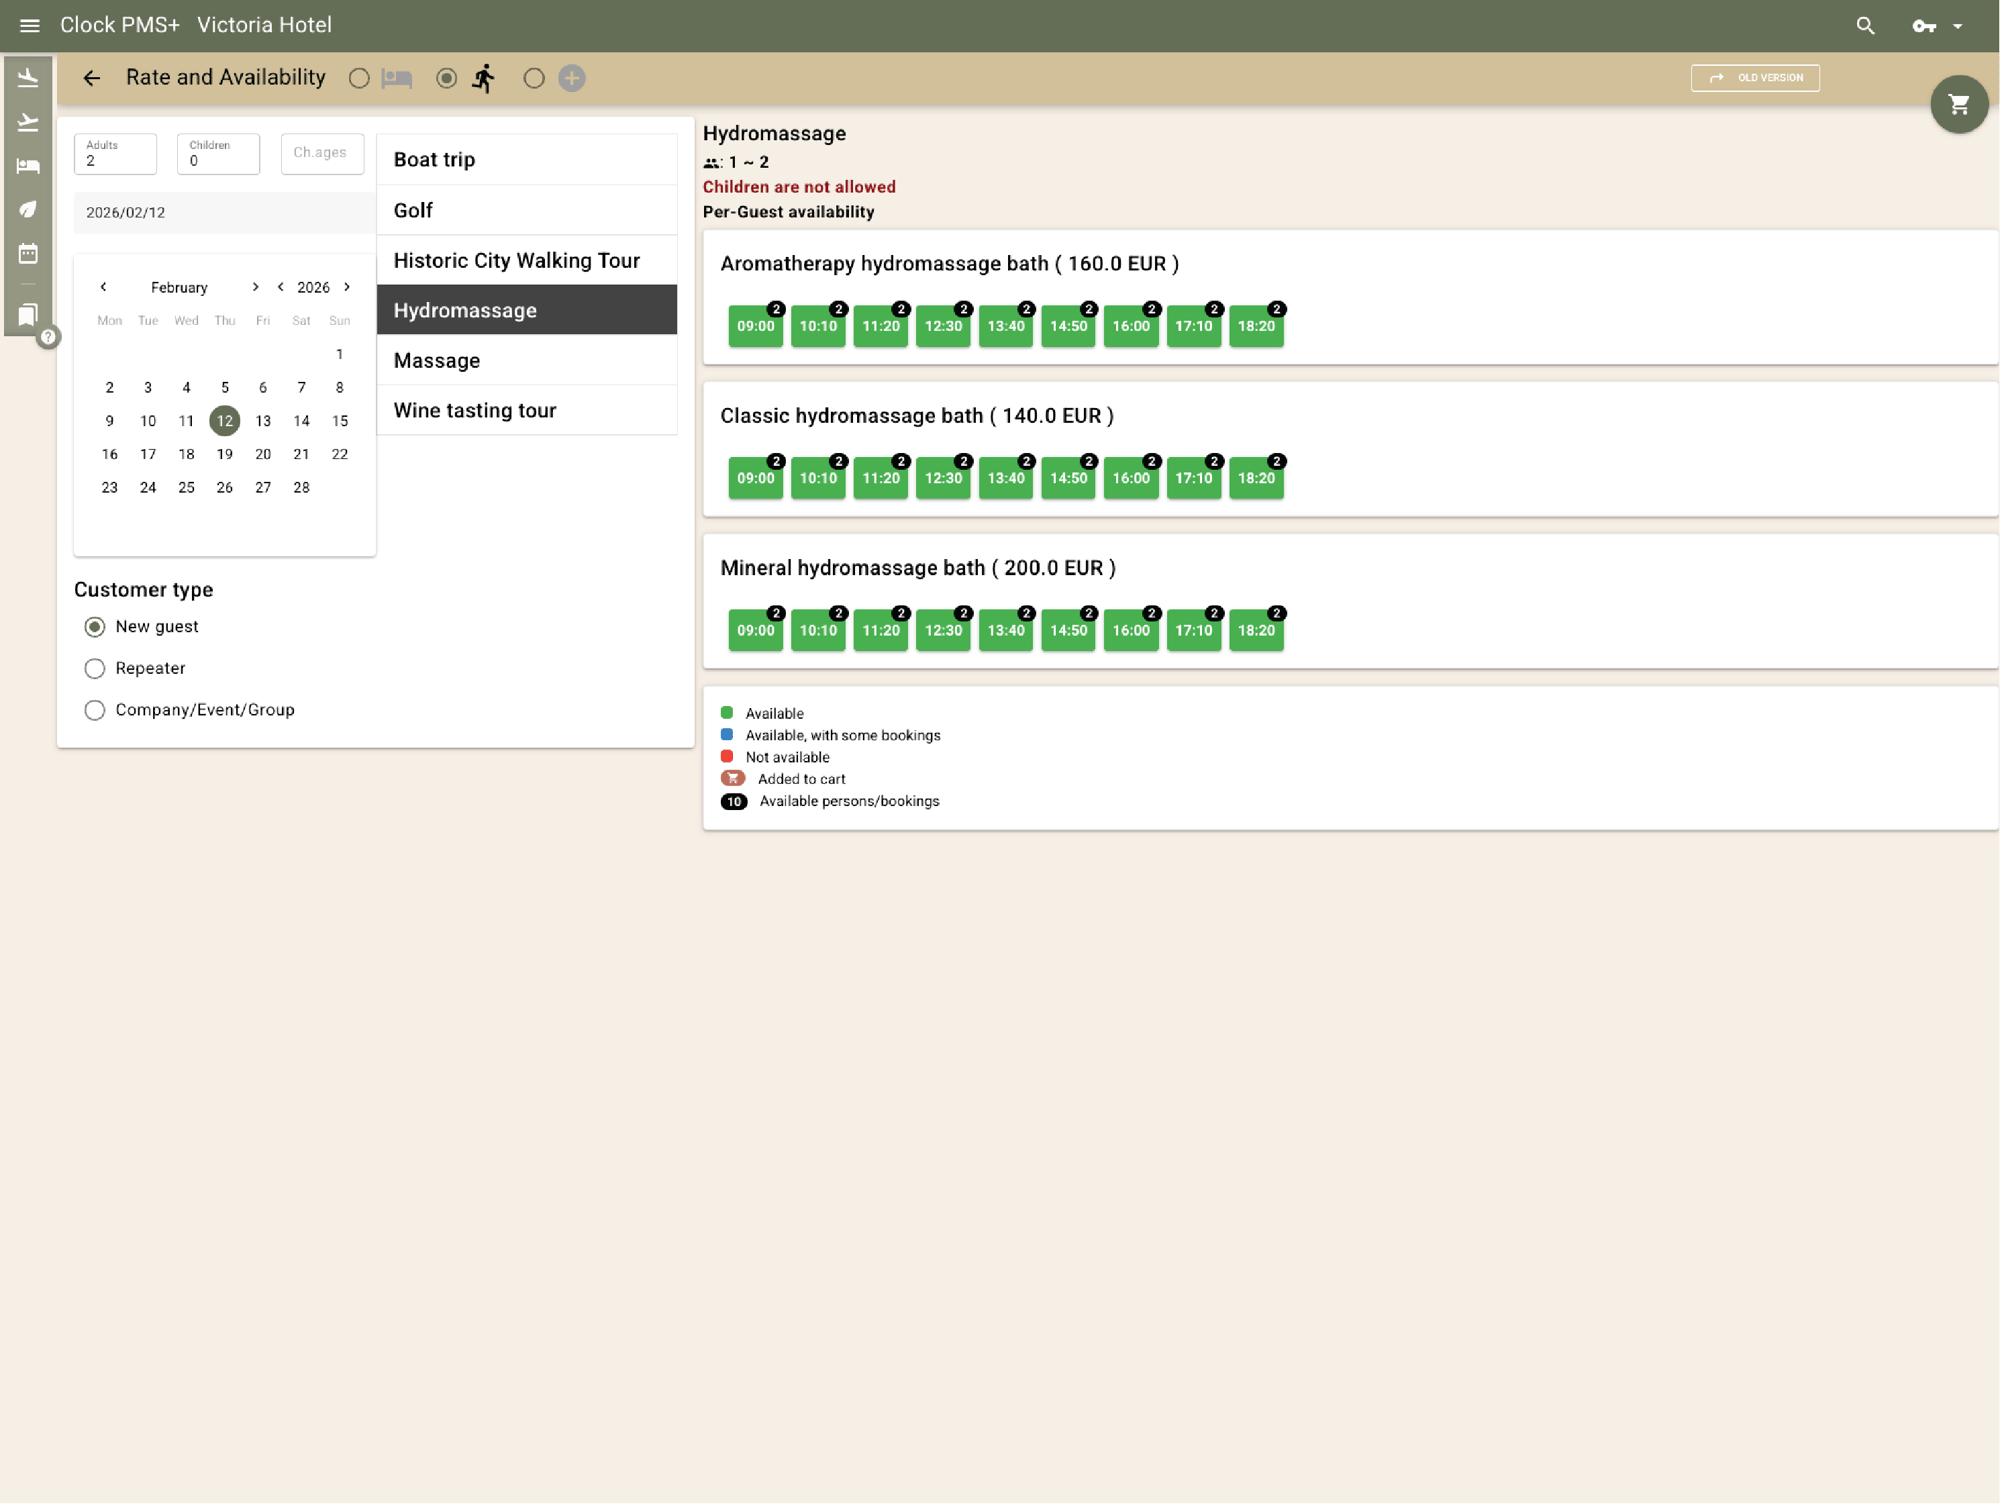Open the calendar icon in the sidebar

(x=27, y=253)
